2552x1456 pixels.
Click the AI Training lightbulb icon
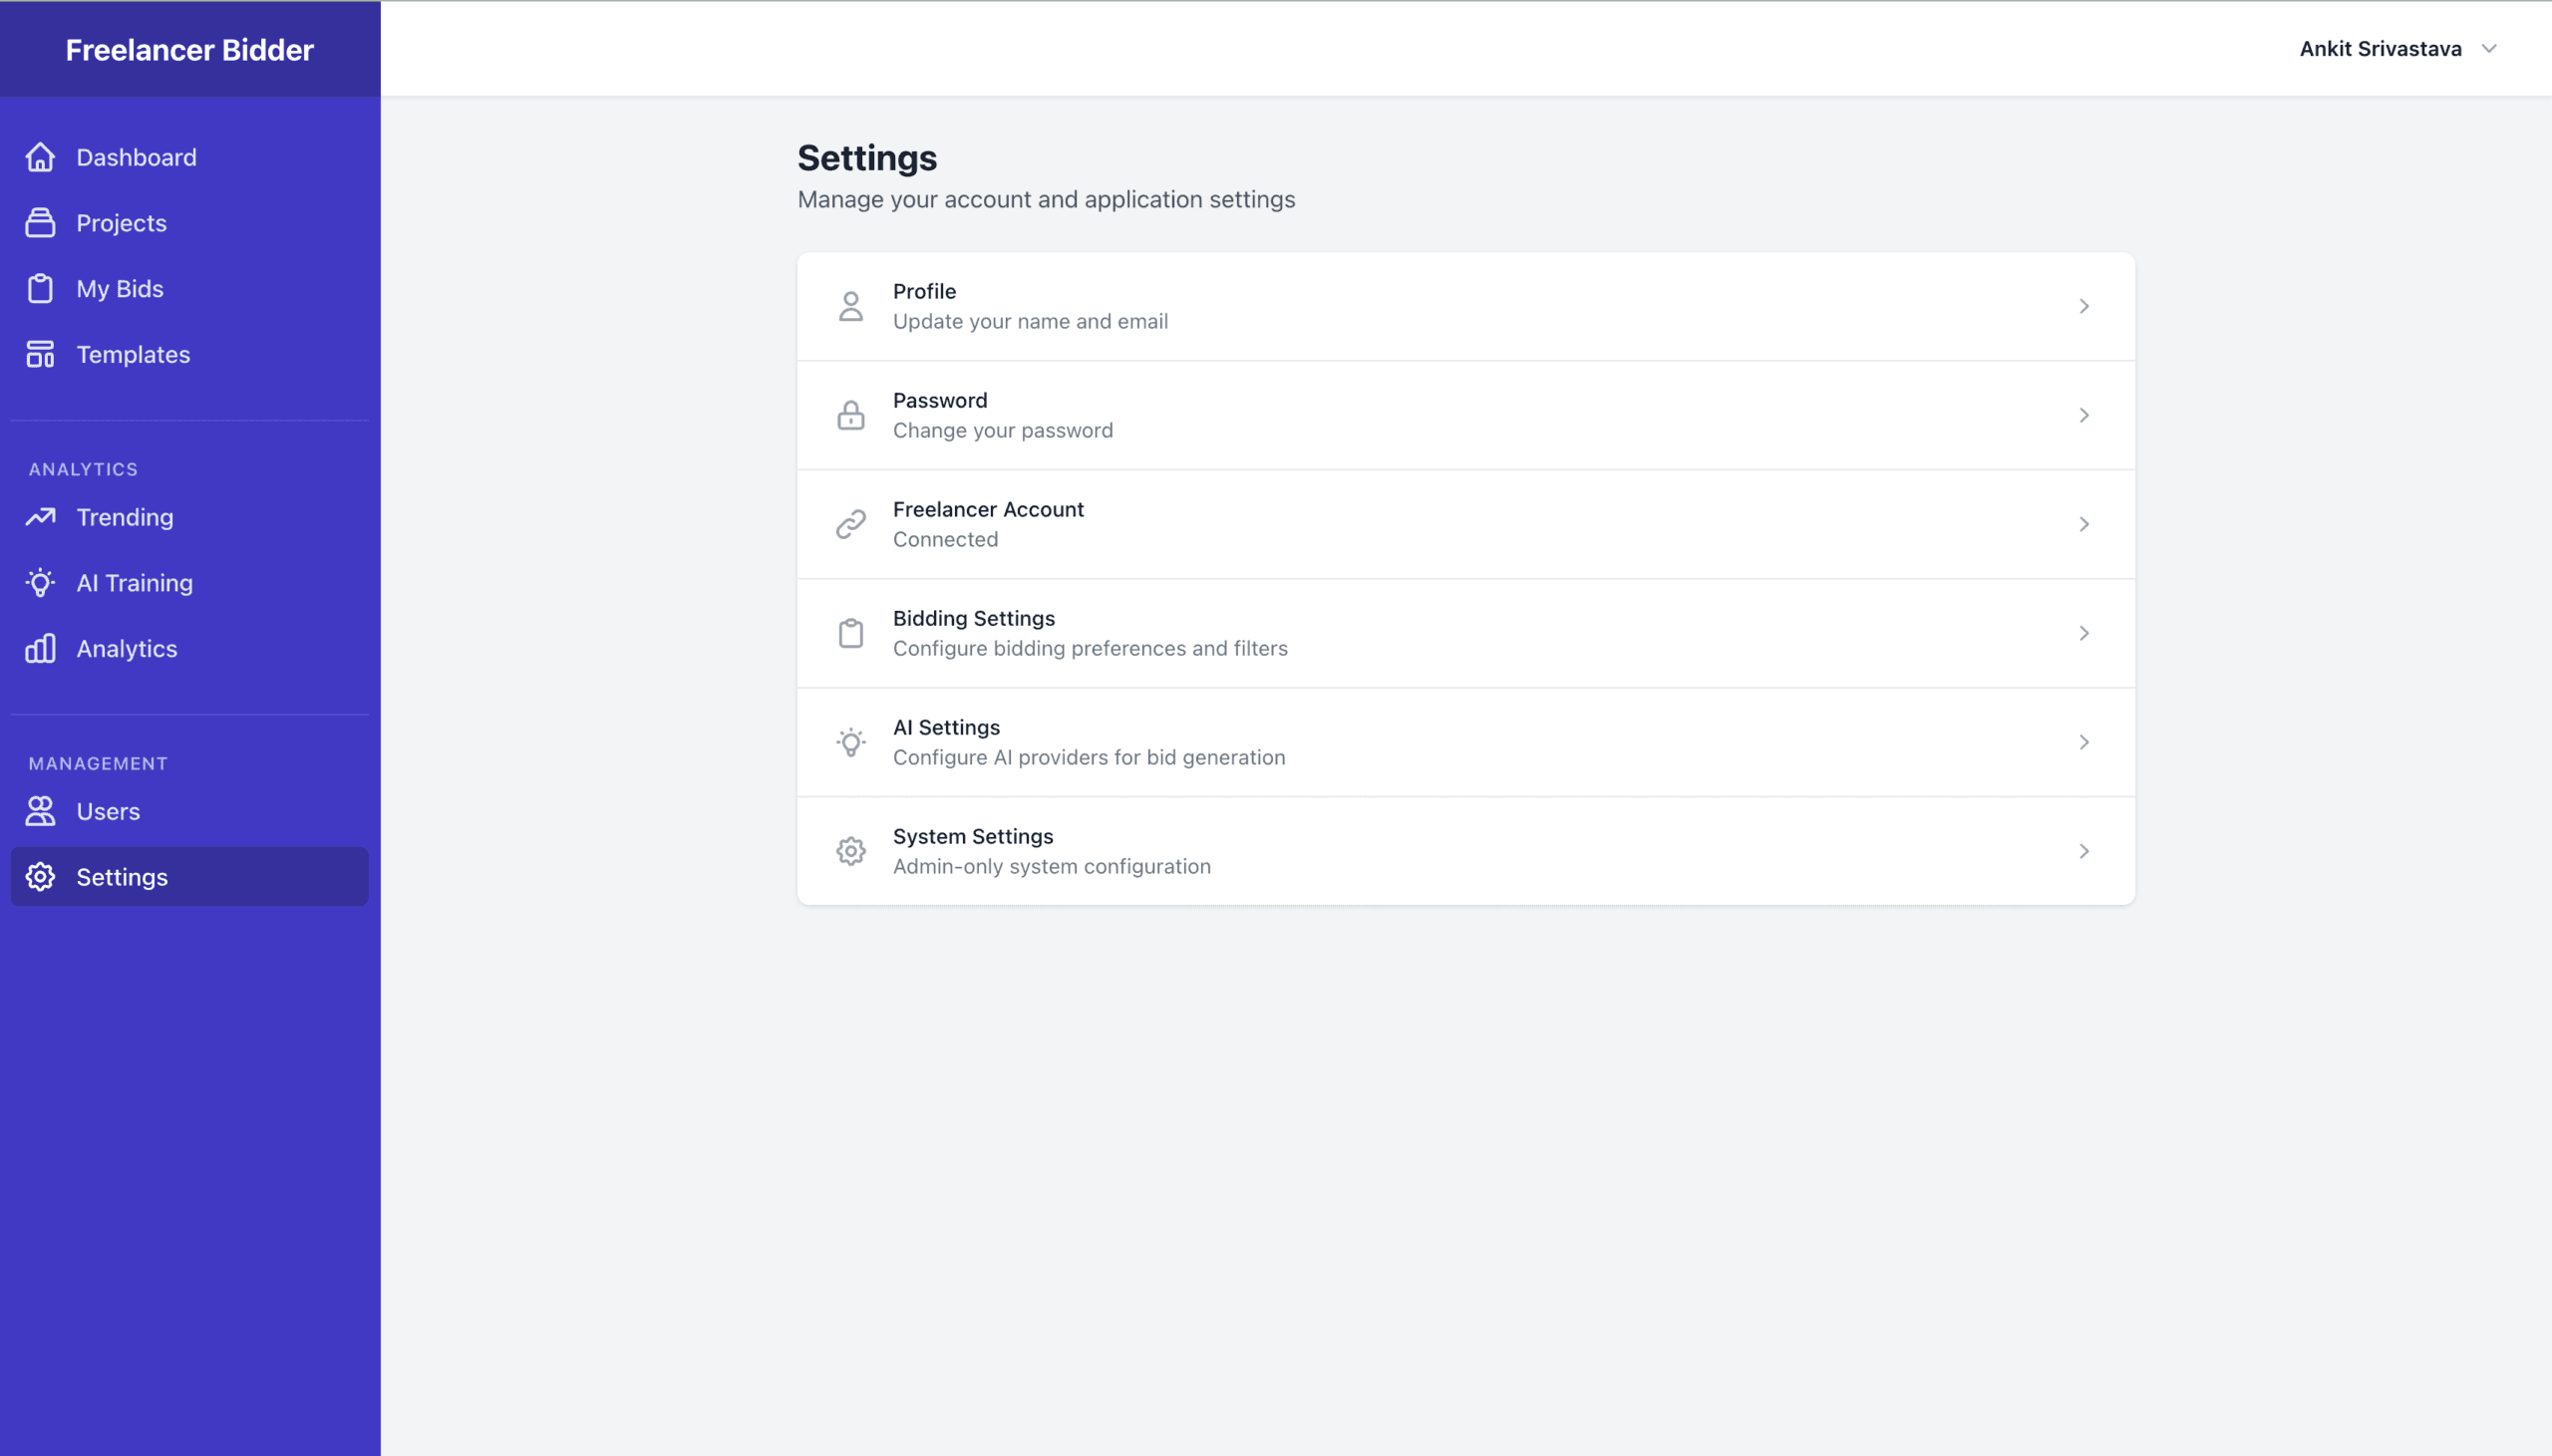pos(40,583)
